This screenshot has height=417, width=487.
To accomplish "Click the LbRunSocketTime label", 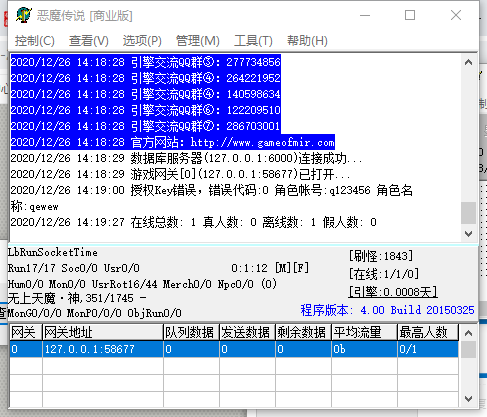I will (53, 252).
